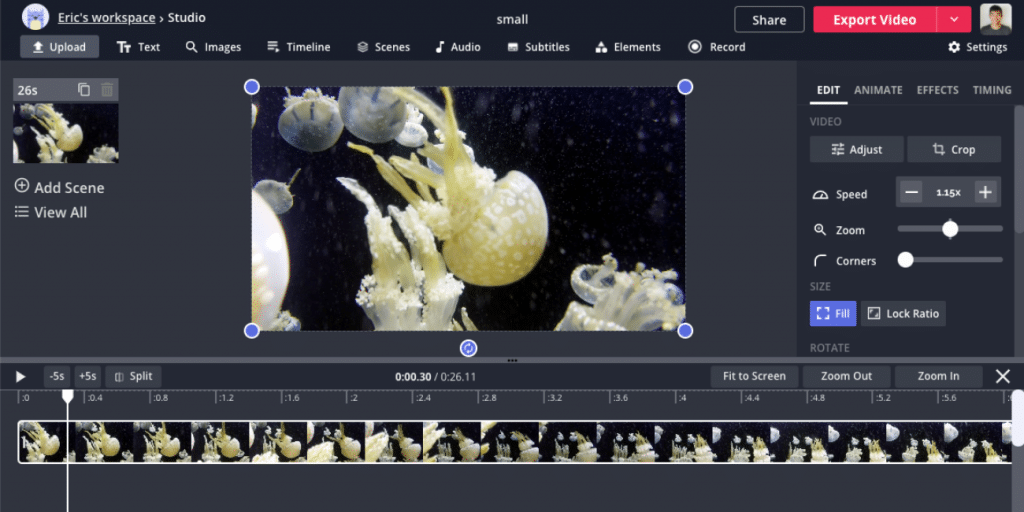1024x512 pixels.
Task: Expand the Export Video dropdown arrow
Action: (954, 20)
